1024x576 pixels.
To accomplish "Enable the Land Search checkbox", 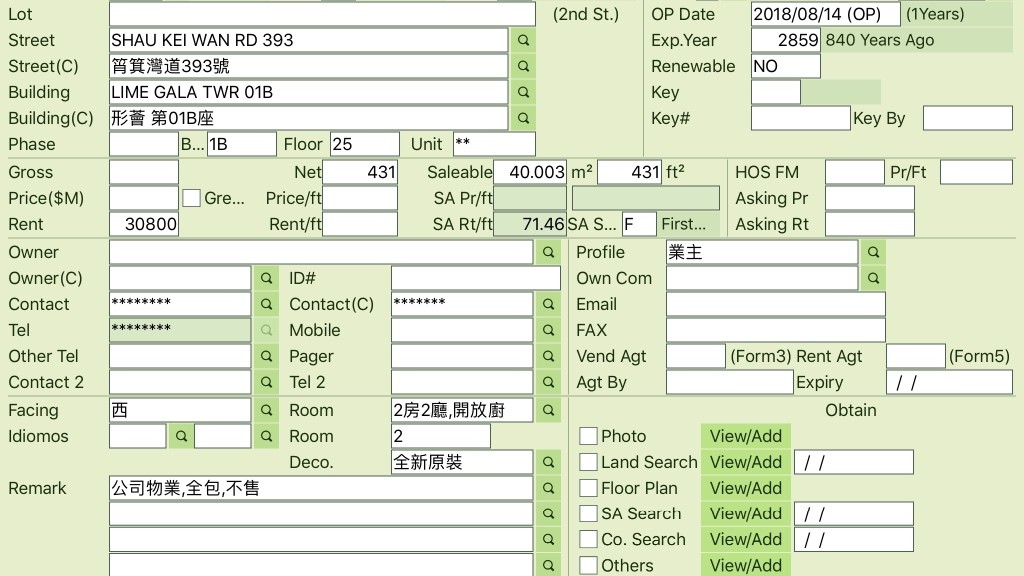I will tap(589, 462).
